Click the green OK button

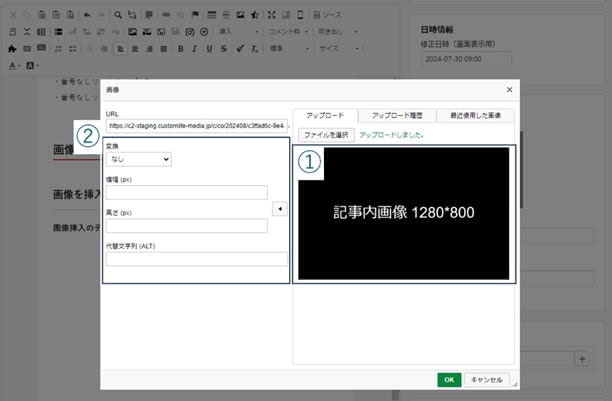pyautogui.click(x=449, y=380)
